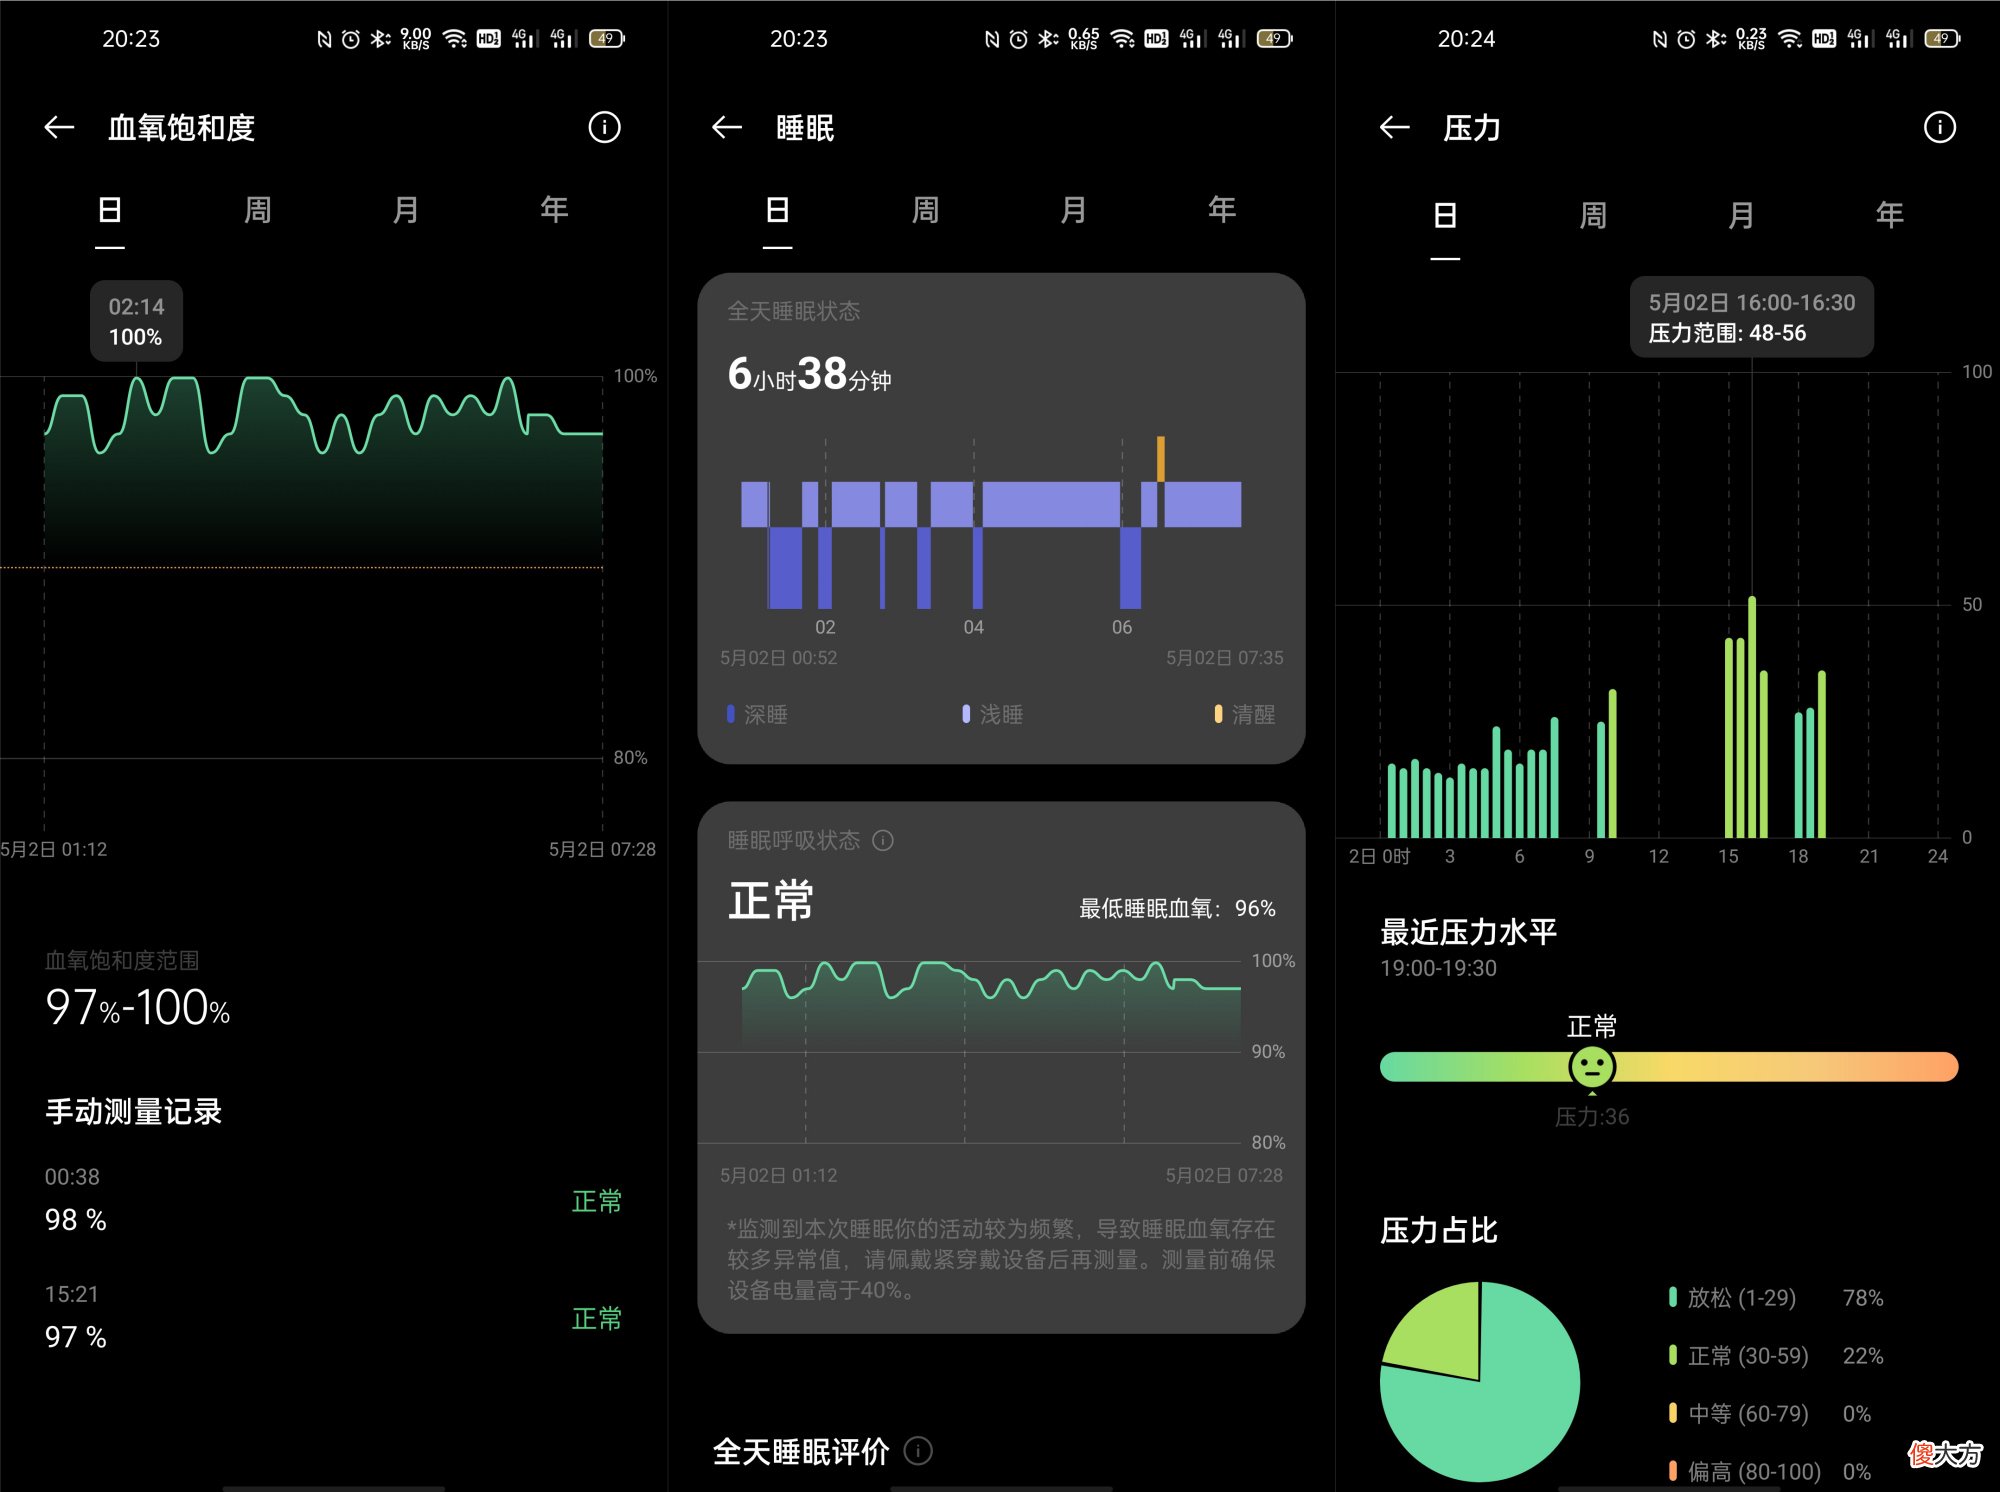The width and height of the screenshot is (2000, 1492).
Task: Tap 最低睡眠血氧: 96% value
Action: click(1178, 908)
